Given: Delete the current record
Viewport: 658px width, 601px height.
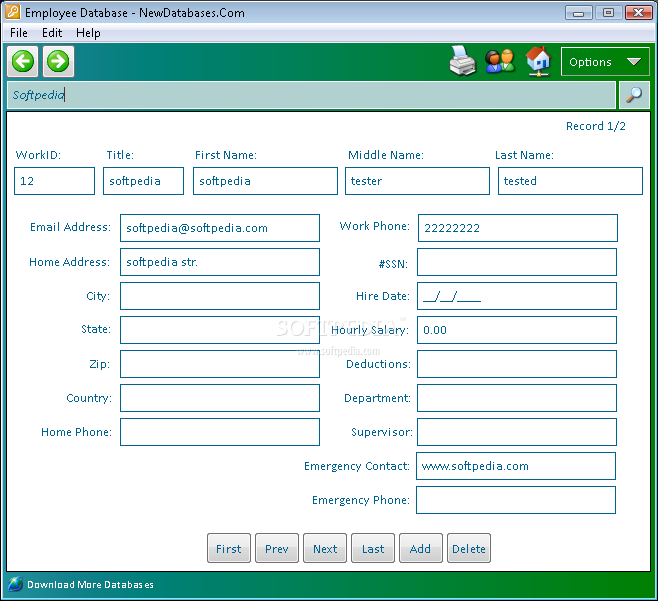Looking at the screenshot, I should coord(469,548).
